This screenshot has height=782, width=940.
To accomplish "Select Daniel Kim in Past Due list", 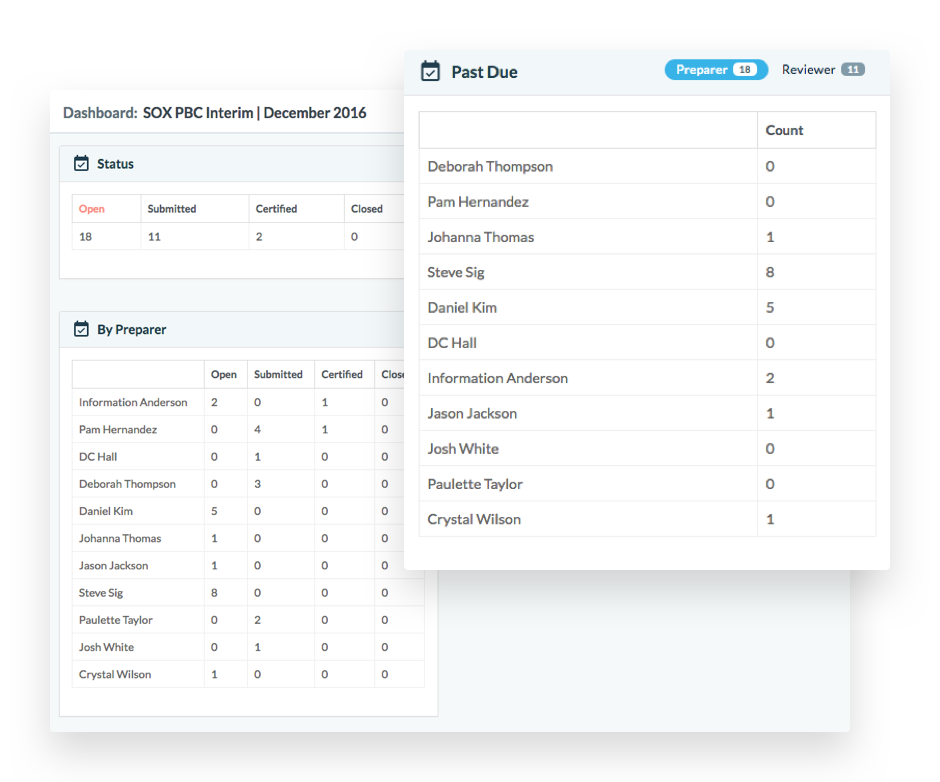I will pos(462,308).
